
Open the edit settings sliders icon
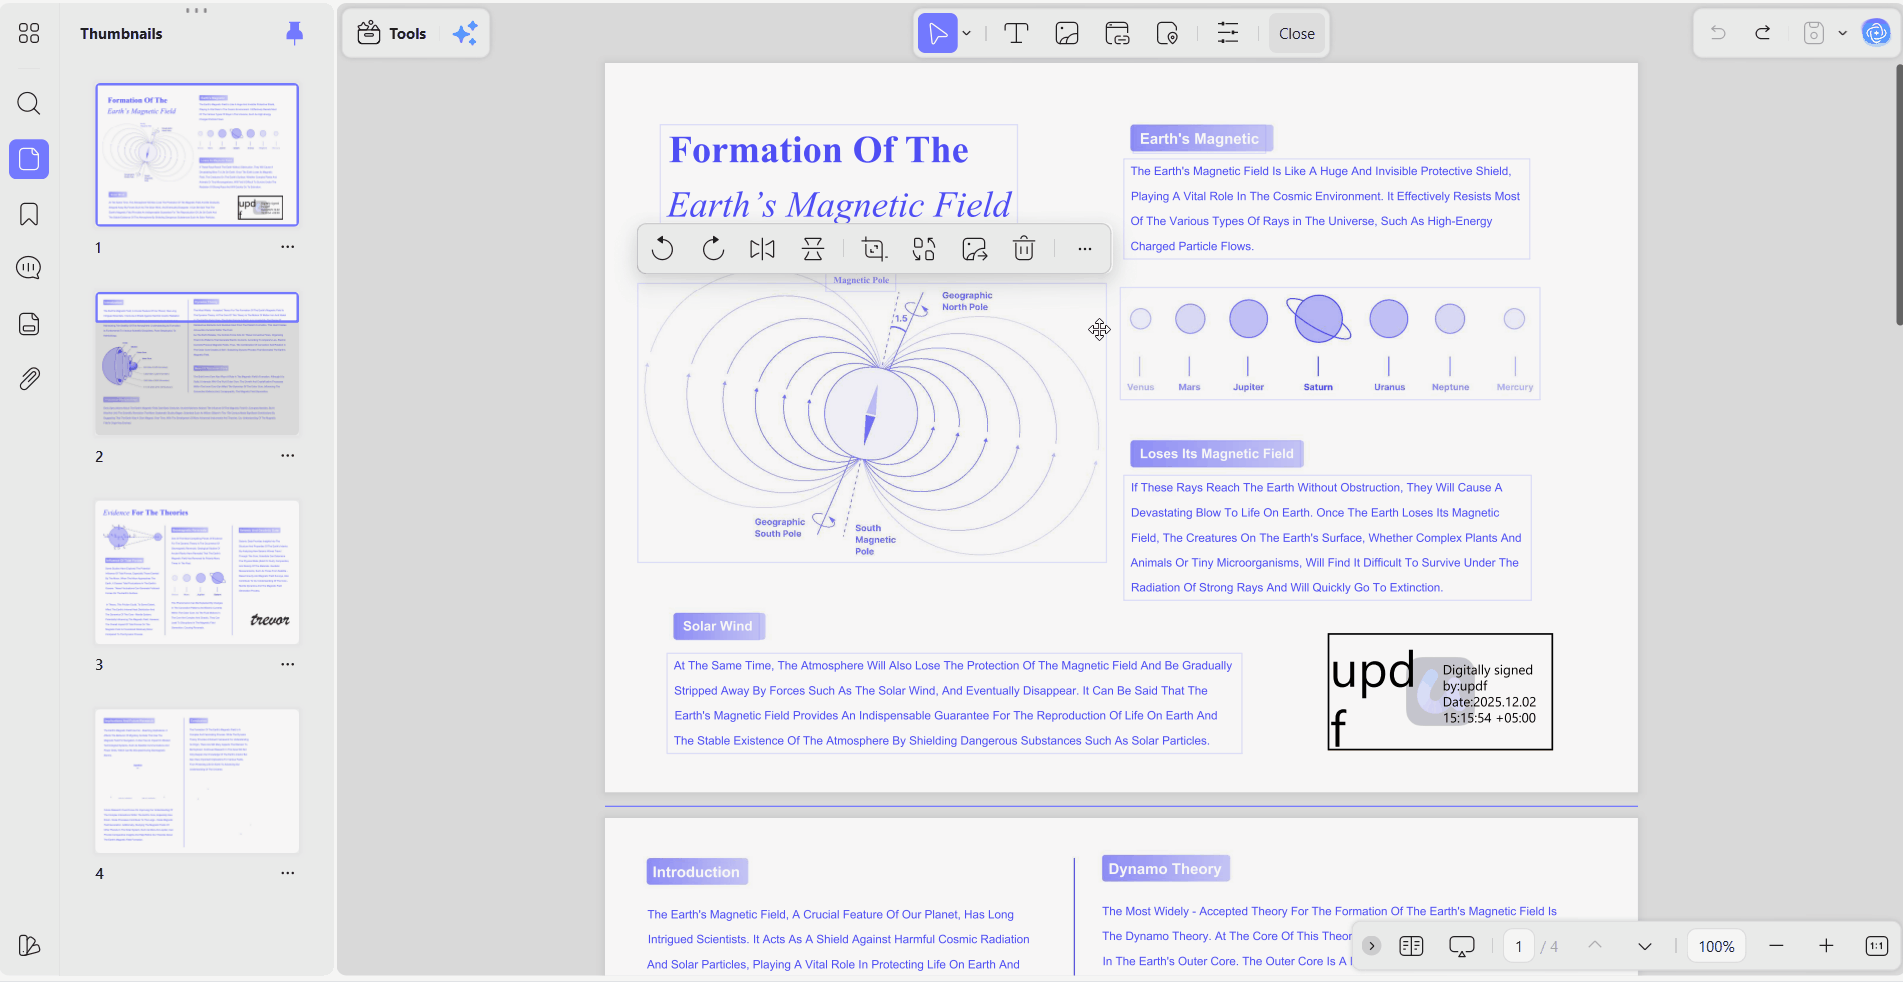(x=1228, y=33)
